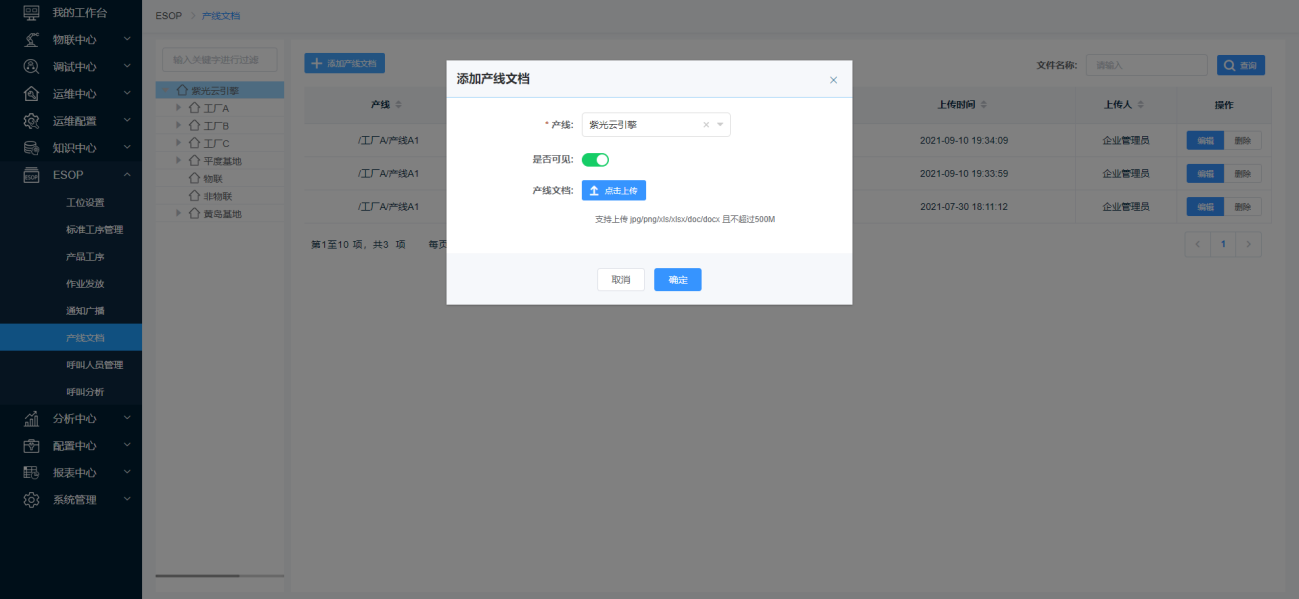
Task: Click 取消 to cancel the dialog
Action: [620, 280]
